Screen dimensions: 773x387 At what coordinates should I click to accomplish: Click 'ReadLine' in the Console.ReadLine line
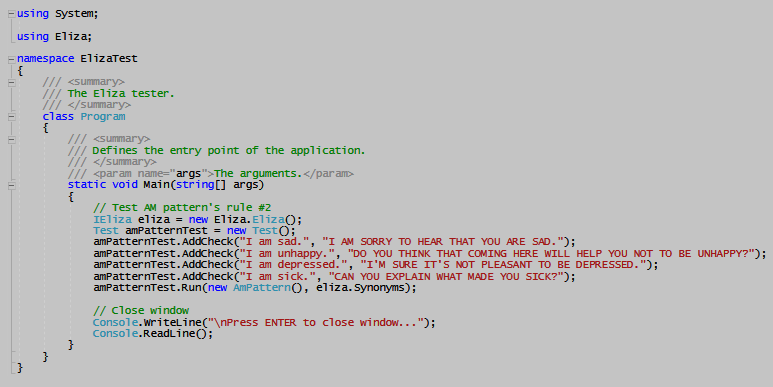click(169, 334)
